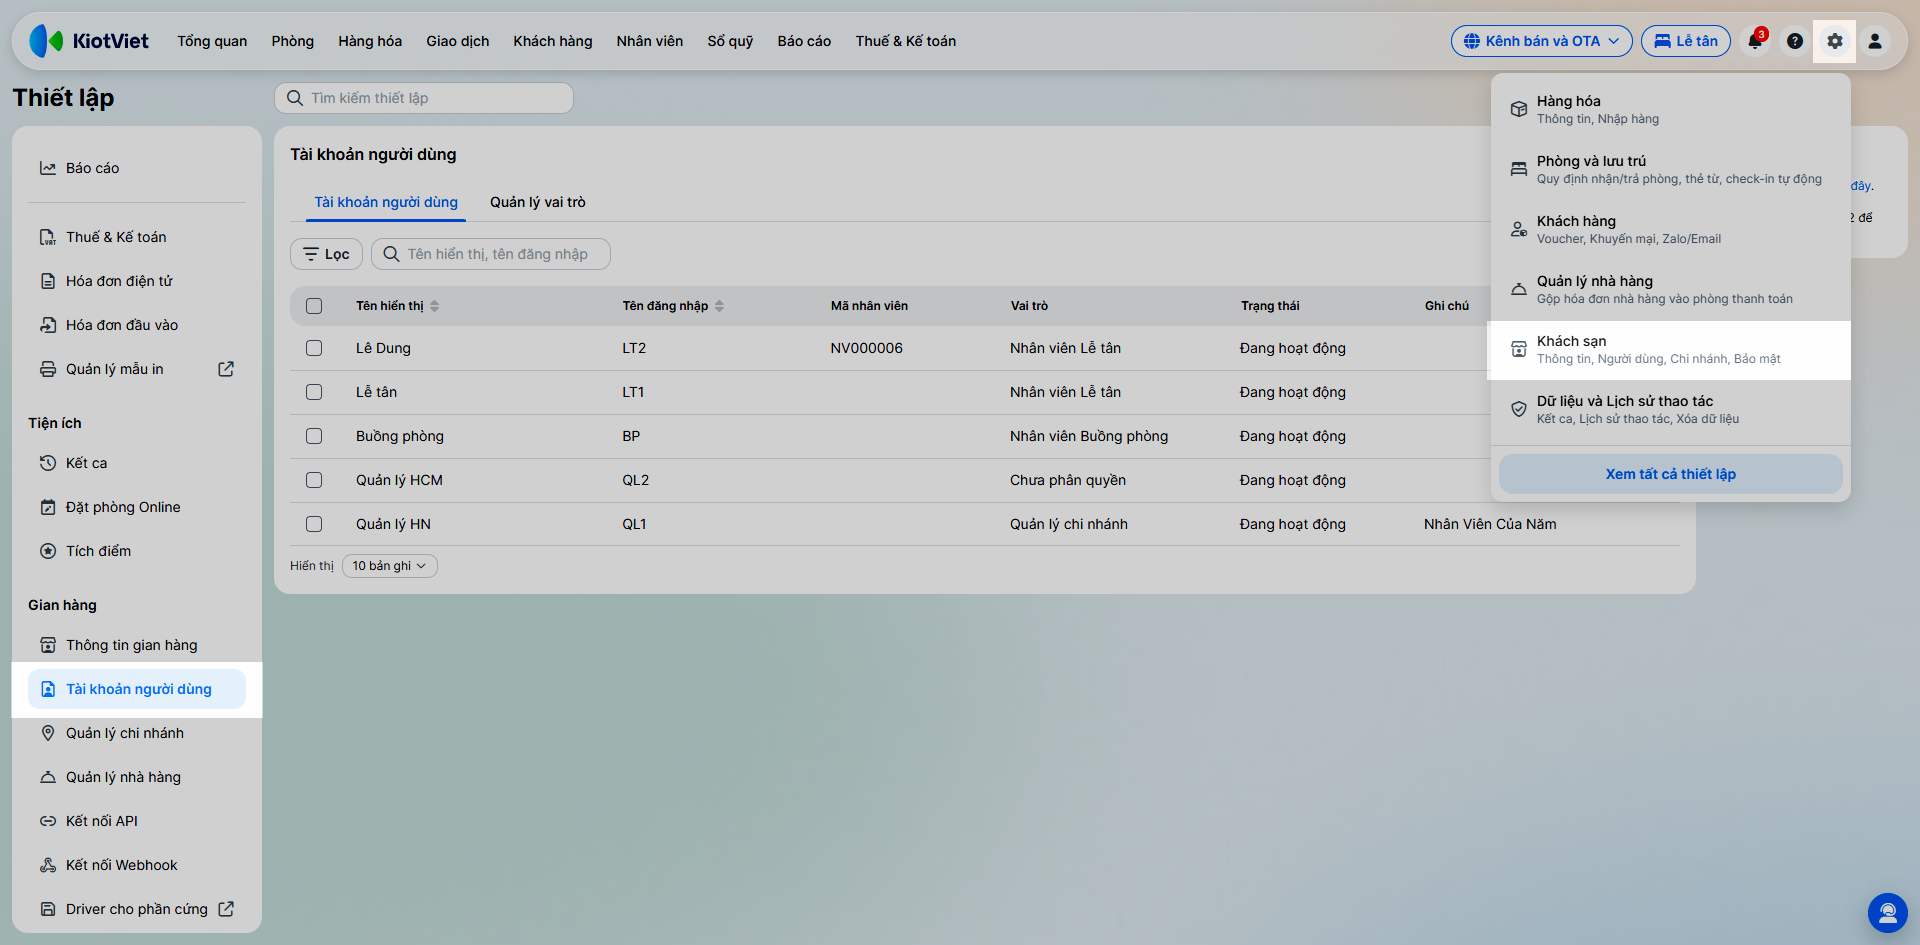1920x945 pixels.
Task: Open Tích điểm sidebar item
Action: [x=137, y=551]
